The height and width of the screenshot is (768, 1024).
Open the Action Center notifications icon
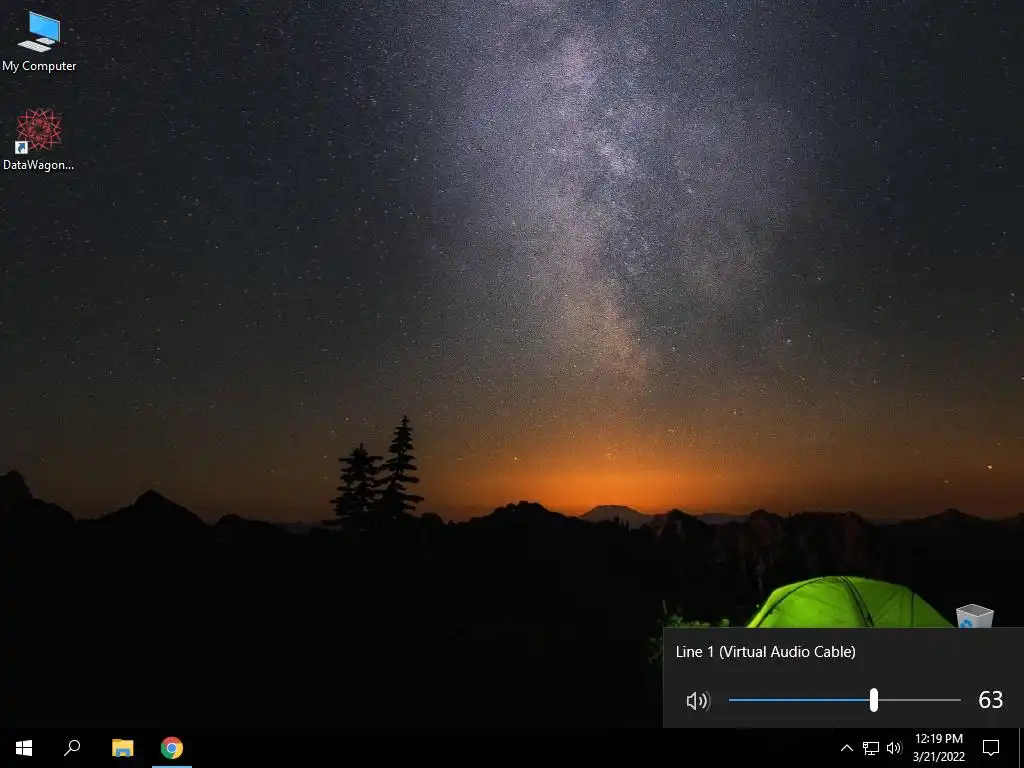pos(991,748)
